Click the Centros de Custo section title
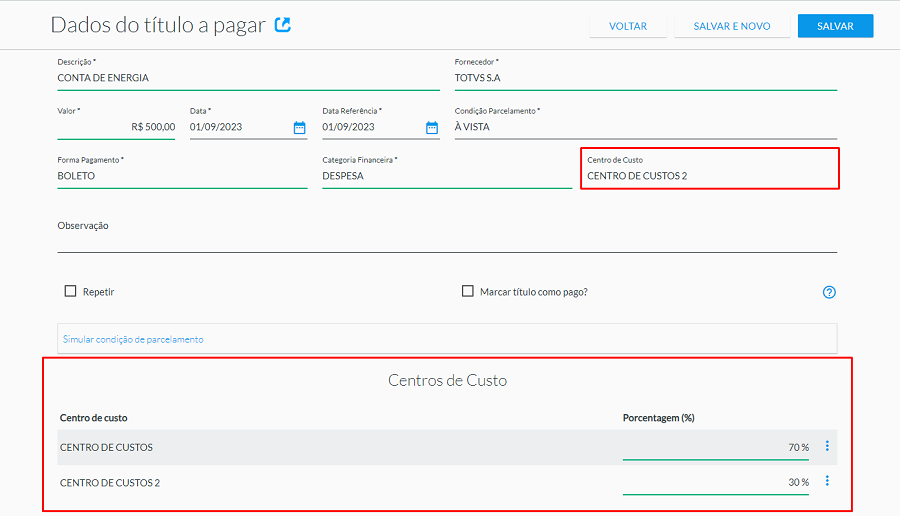Image resolution: width=900 pixels, height=516 pixels. (447, 380)
